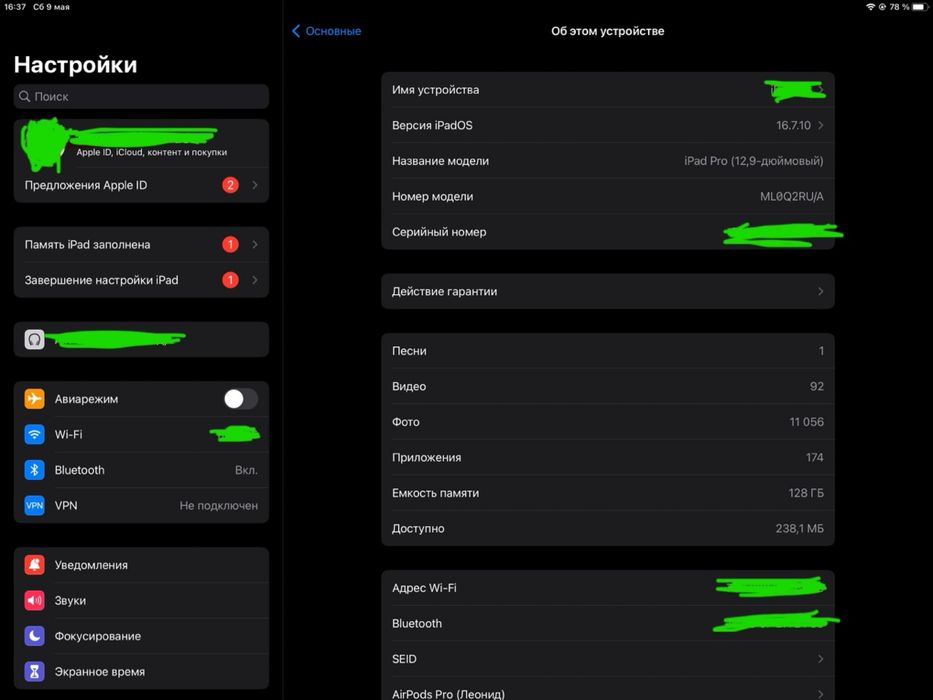
Task: Go back to Основные
Action: (327, 31)
